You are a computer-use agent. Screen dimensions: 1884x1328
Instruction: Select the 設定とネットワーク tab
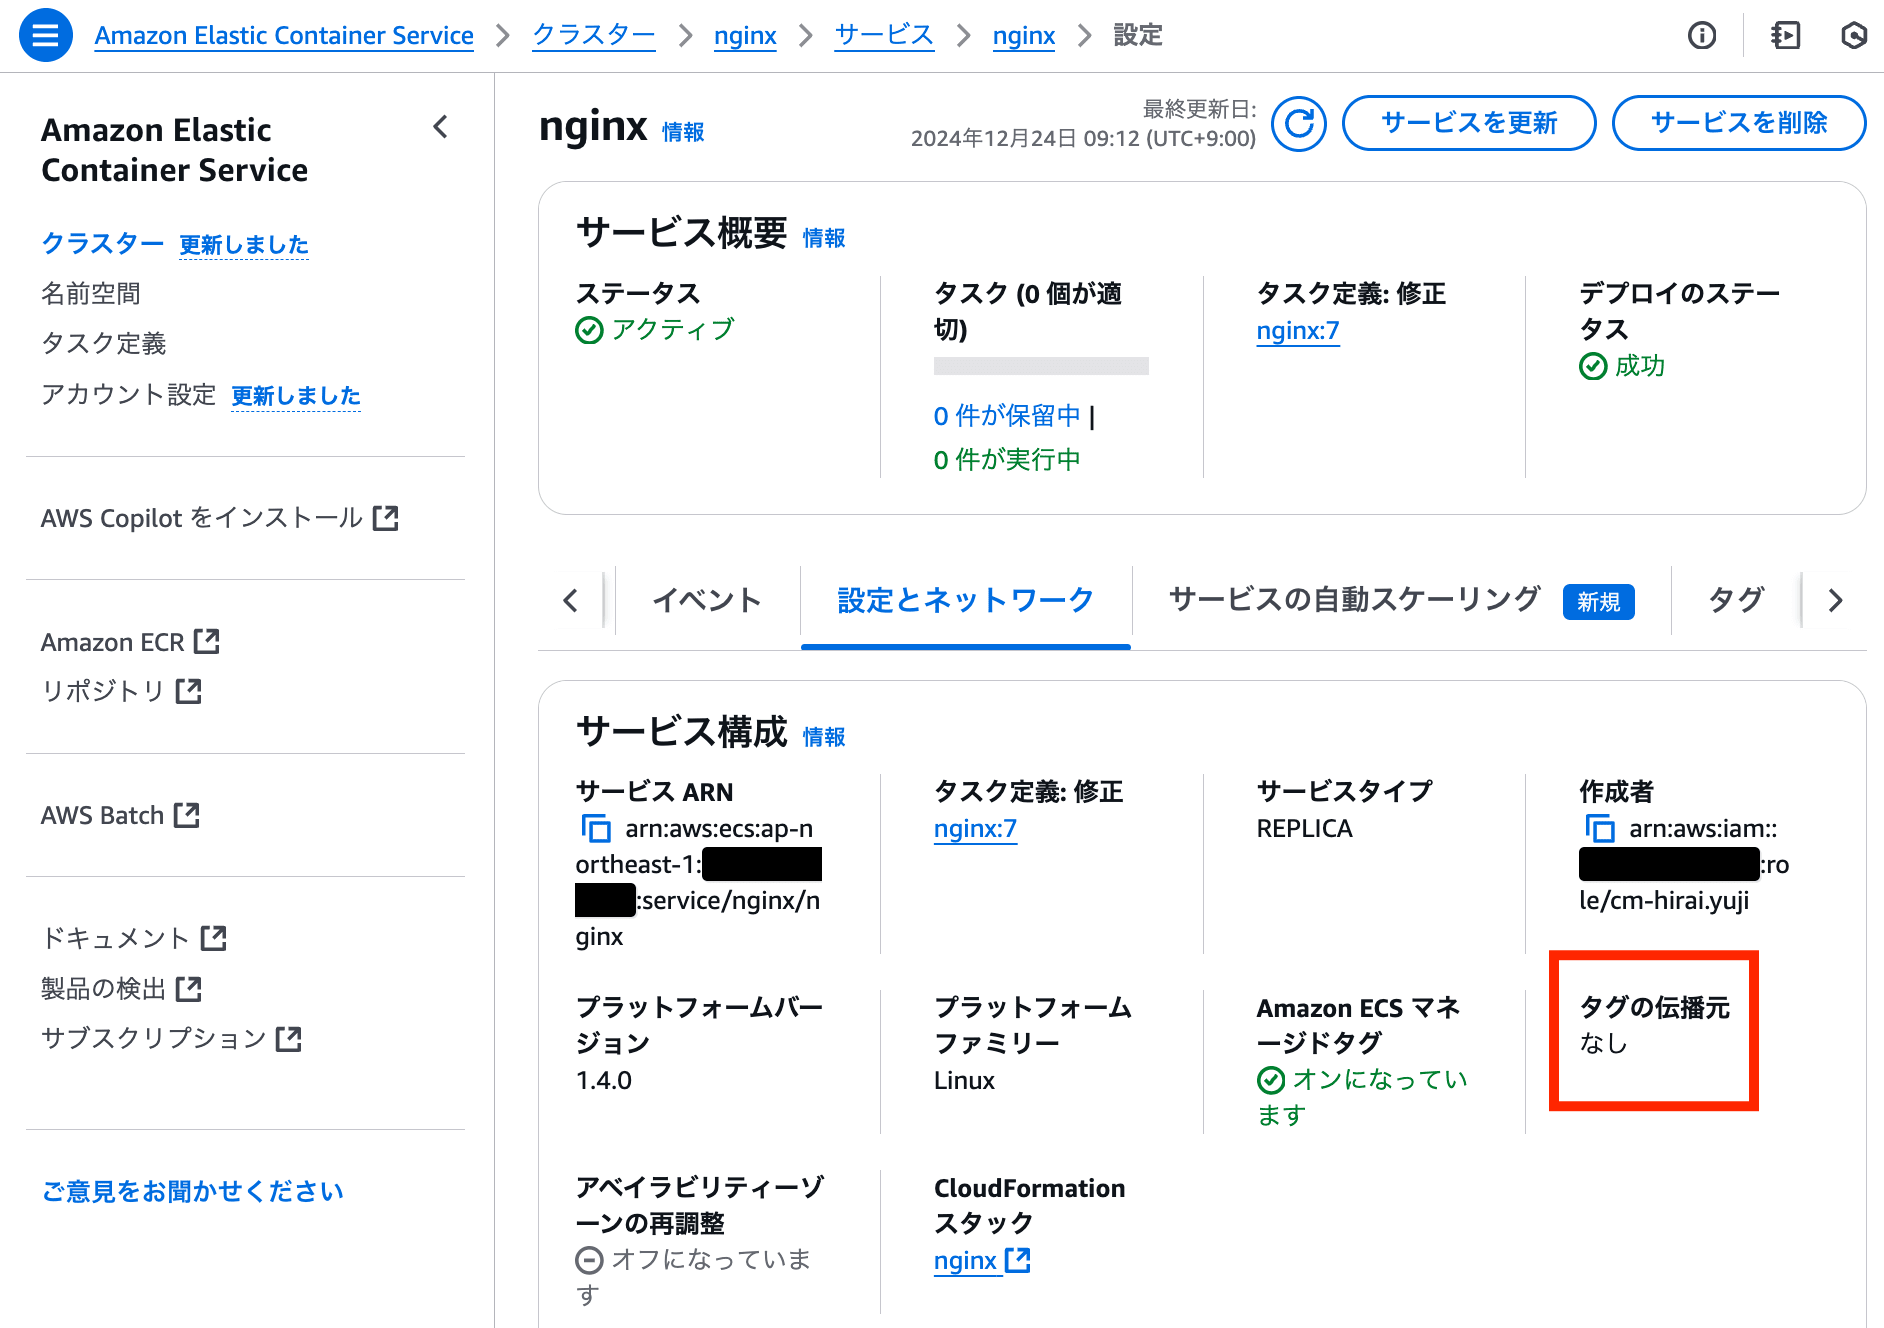pyautogui.click(x=966, y=600)
